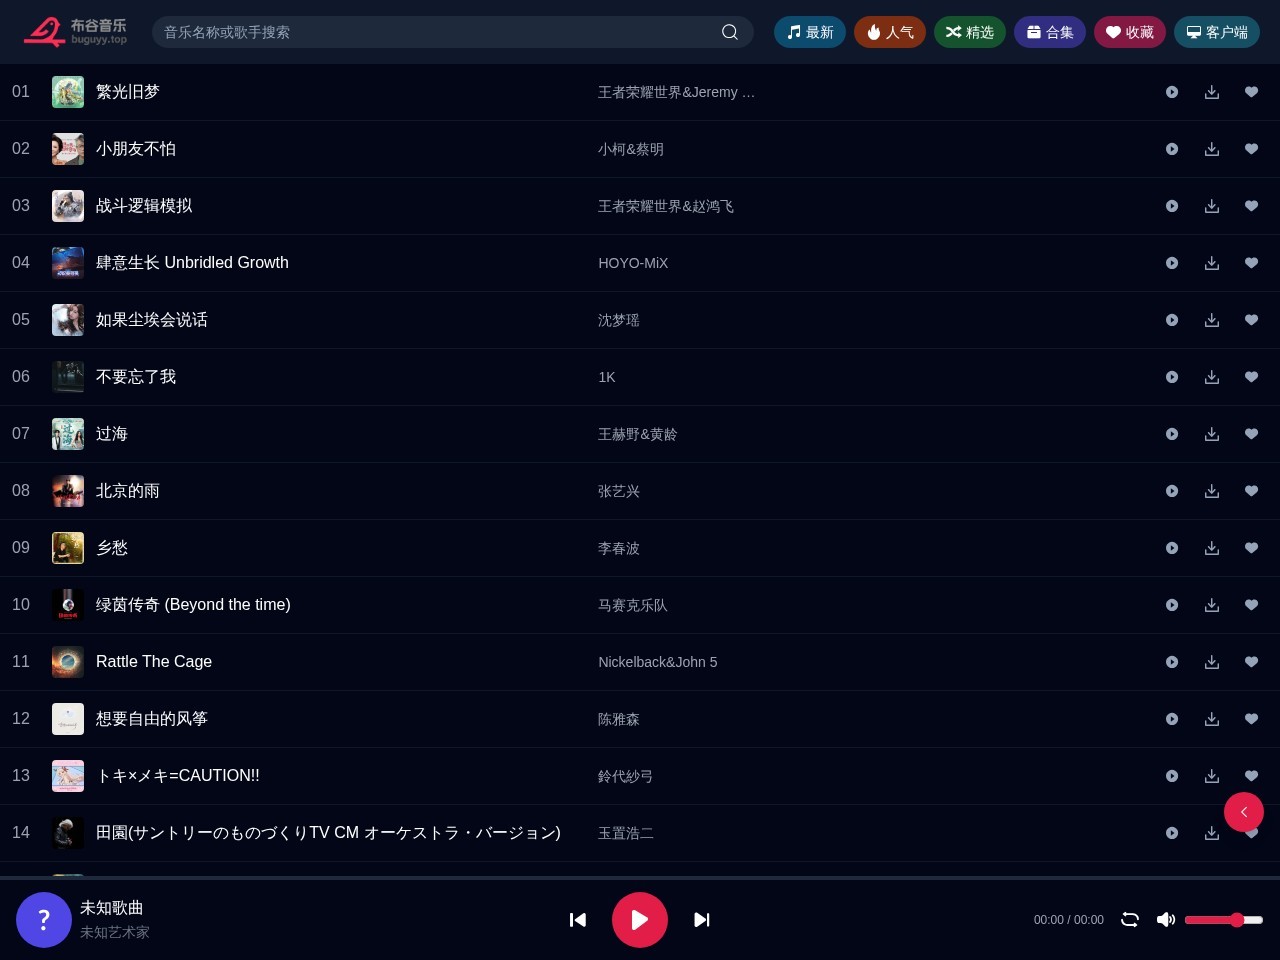Play トキ×メキ=CAUTION!! track
The width and height of the screenshot is (1280, 960).
coord(1172,776)
